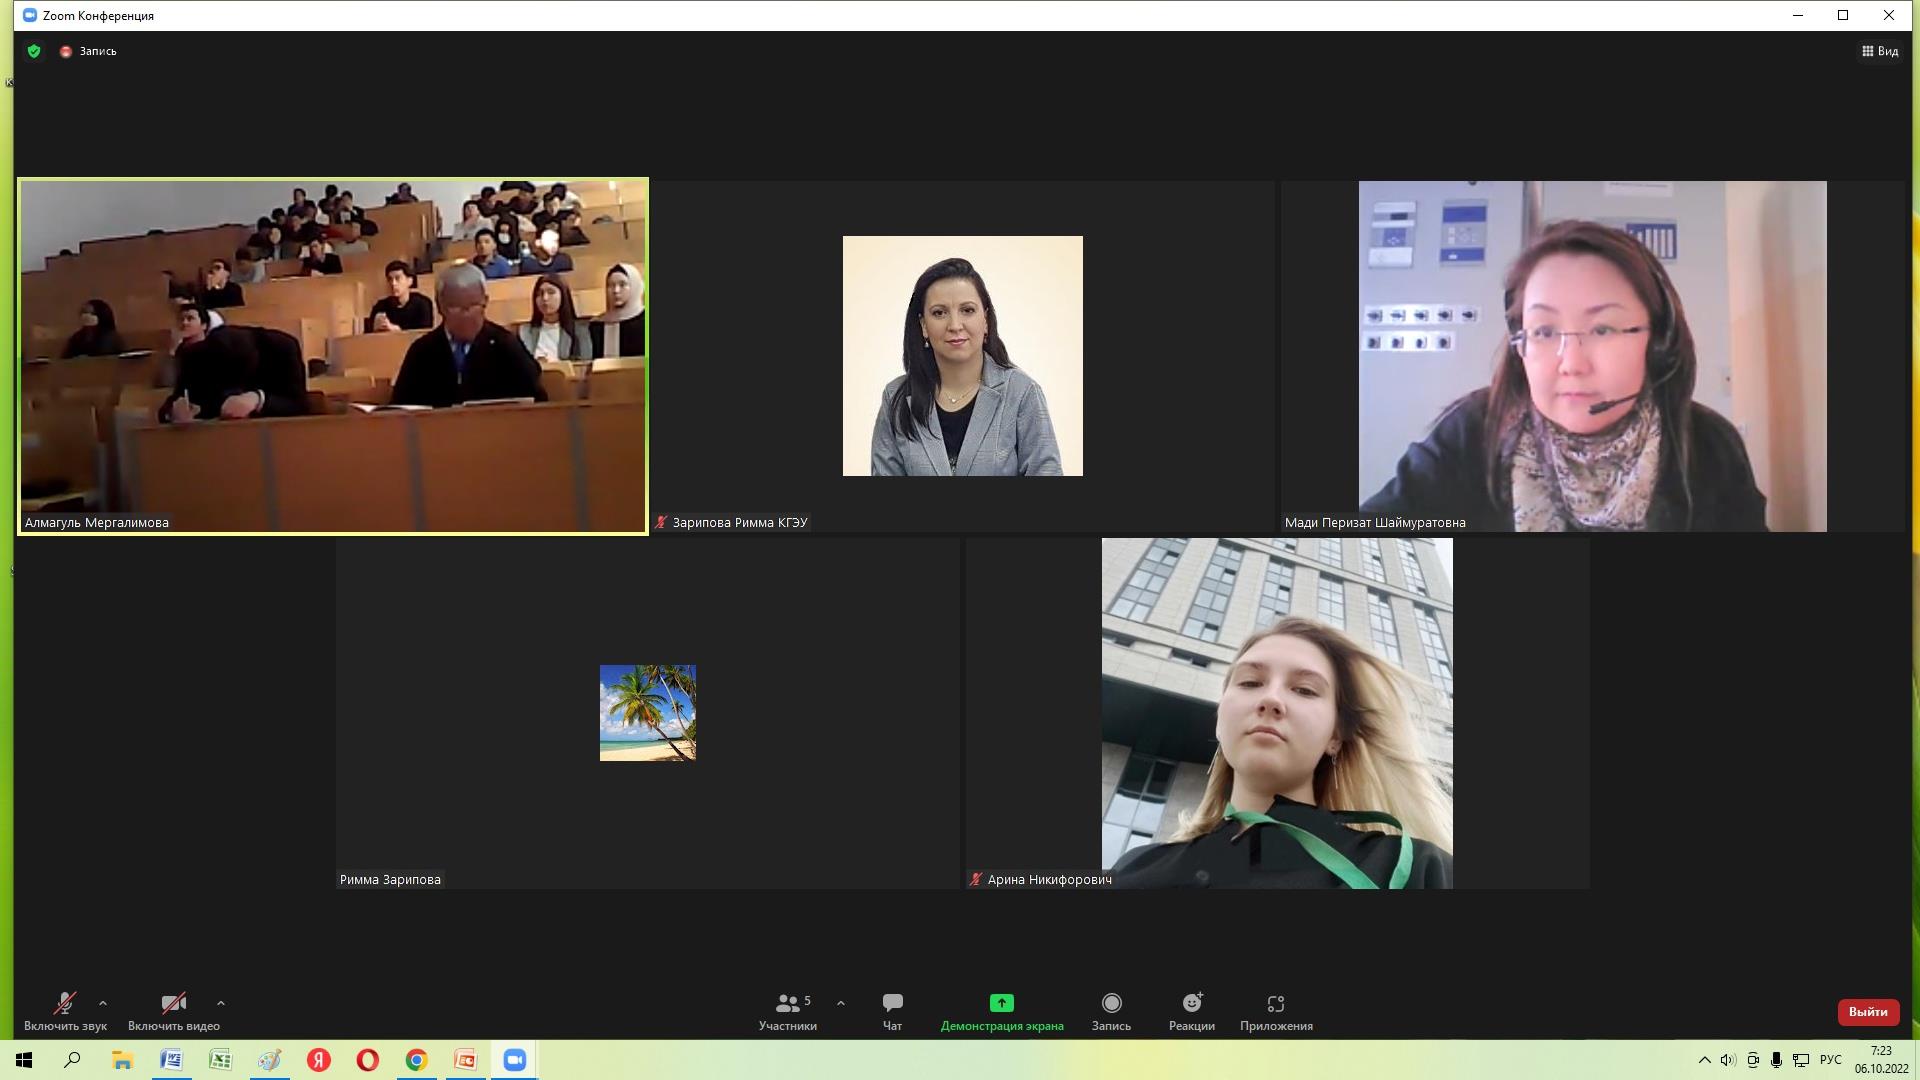
Task: Turn on camera with Включить видео
Action: pyautogui.click(x=173, y=1011)
